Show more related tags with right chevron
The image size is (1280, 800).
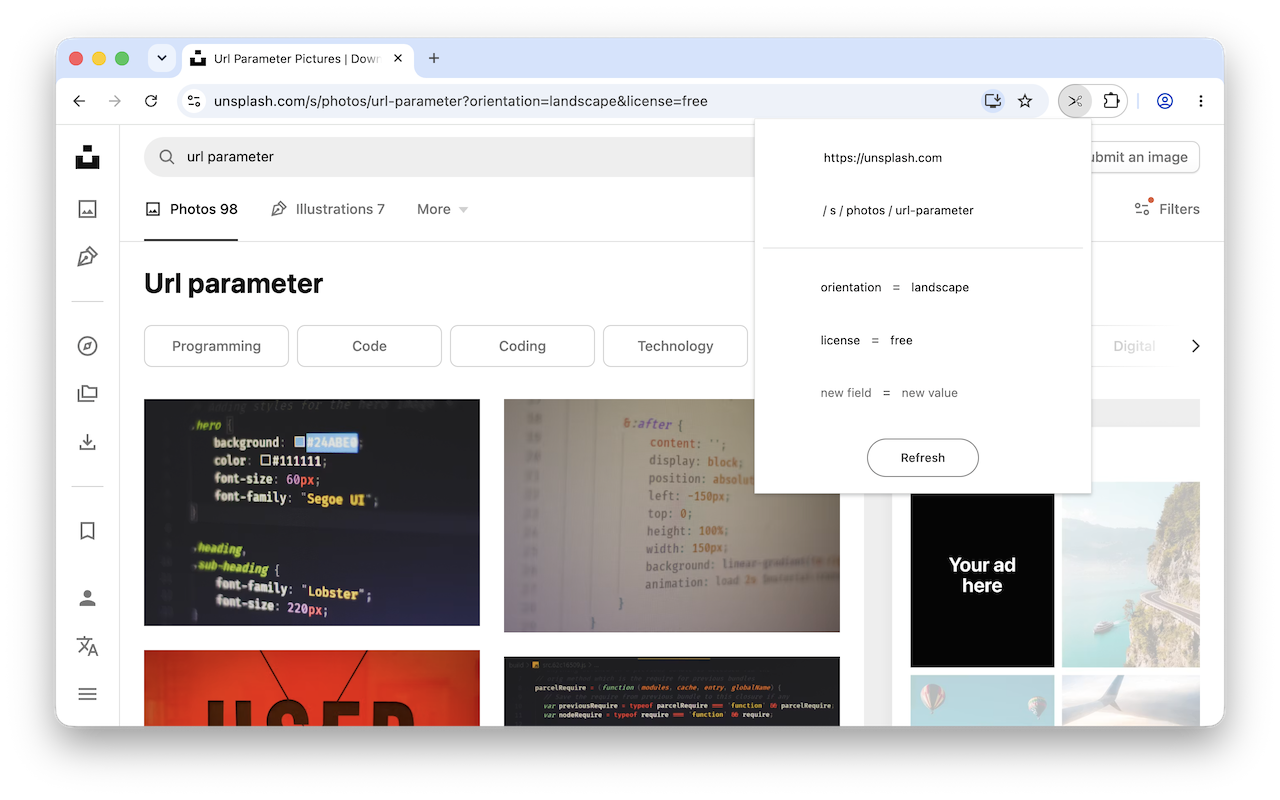pos(1195,346)
